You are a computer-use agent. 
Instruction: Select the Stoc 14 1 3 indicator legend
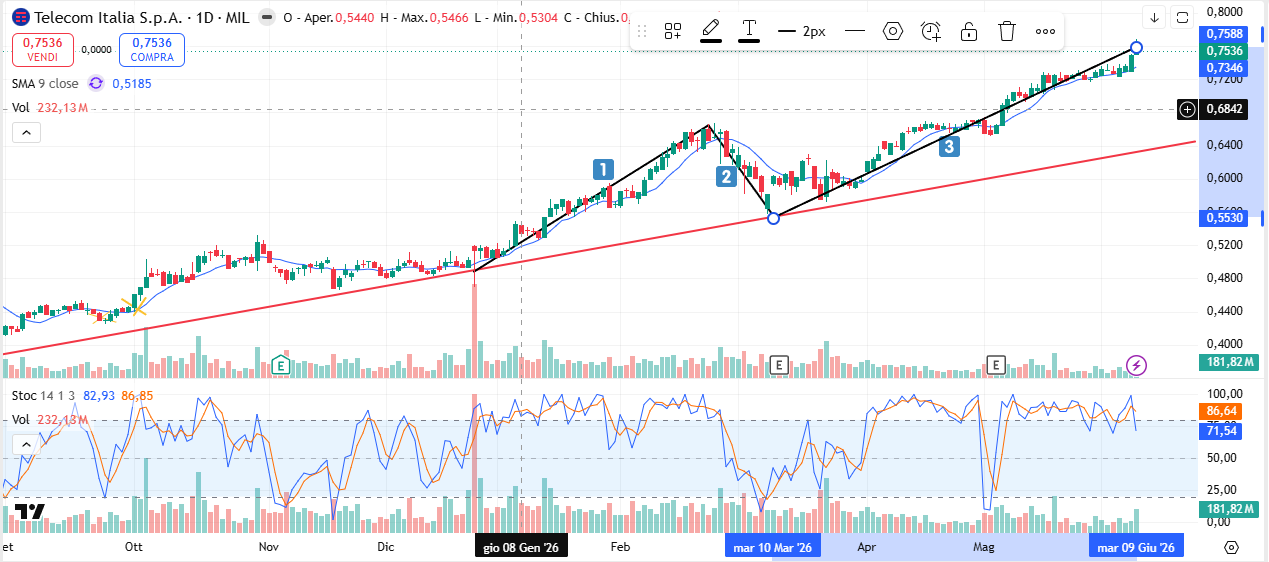(x=45, y=396)
